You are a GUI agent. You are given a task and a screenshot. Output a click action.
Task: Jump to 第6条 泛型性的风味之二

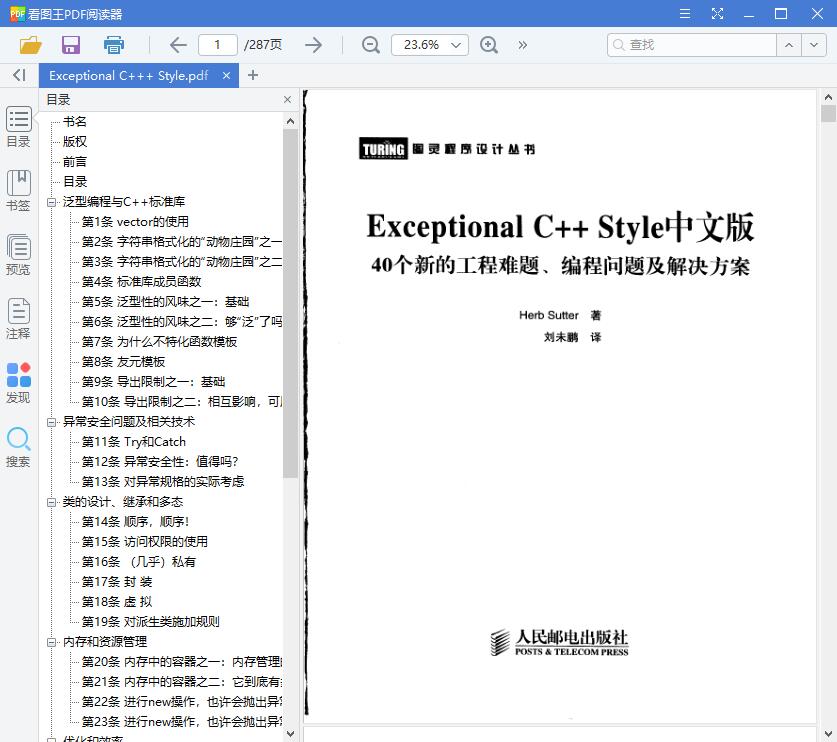click(181, 321)
